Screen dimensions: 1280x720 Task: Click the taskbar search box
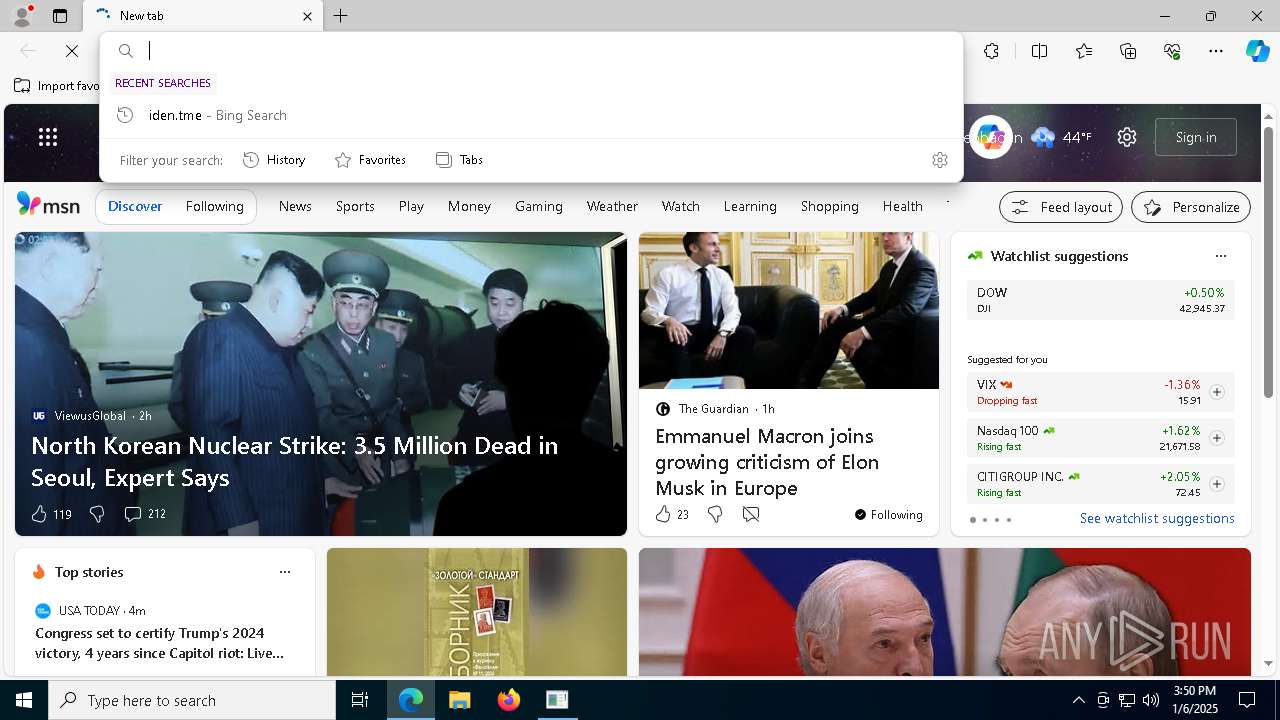[192, 700]
